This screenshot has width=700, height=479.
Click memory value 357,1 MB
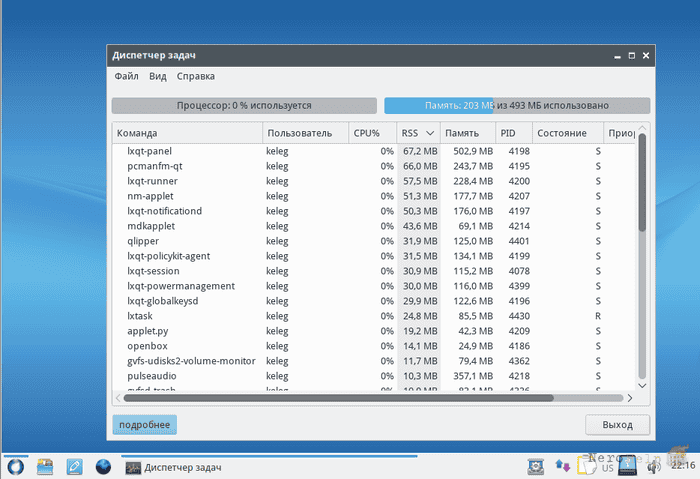click(473, 376)
